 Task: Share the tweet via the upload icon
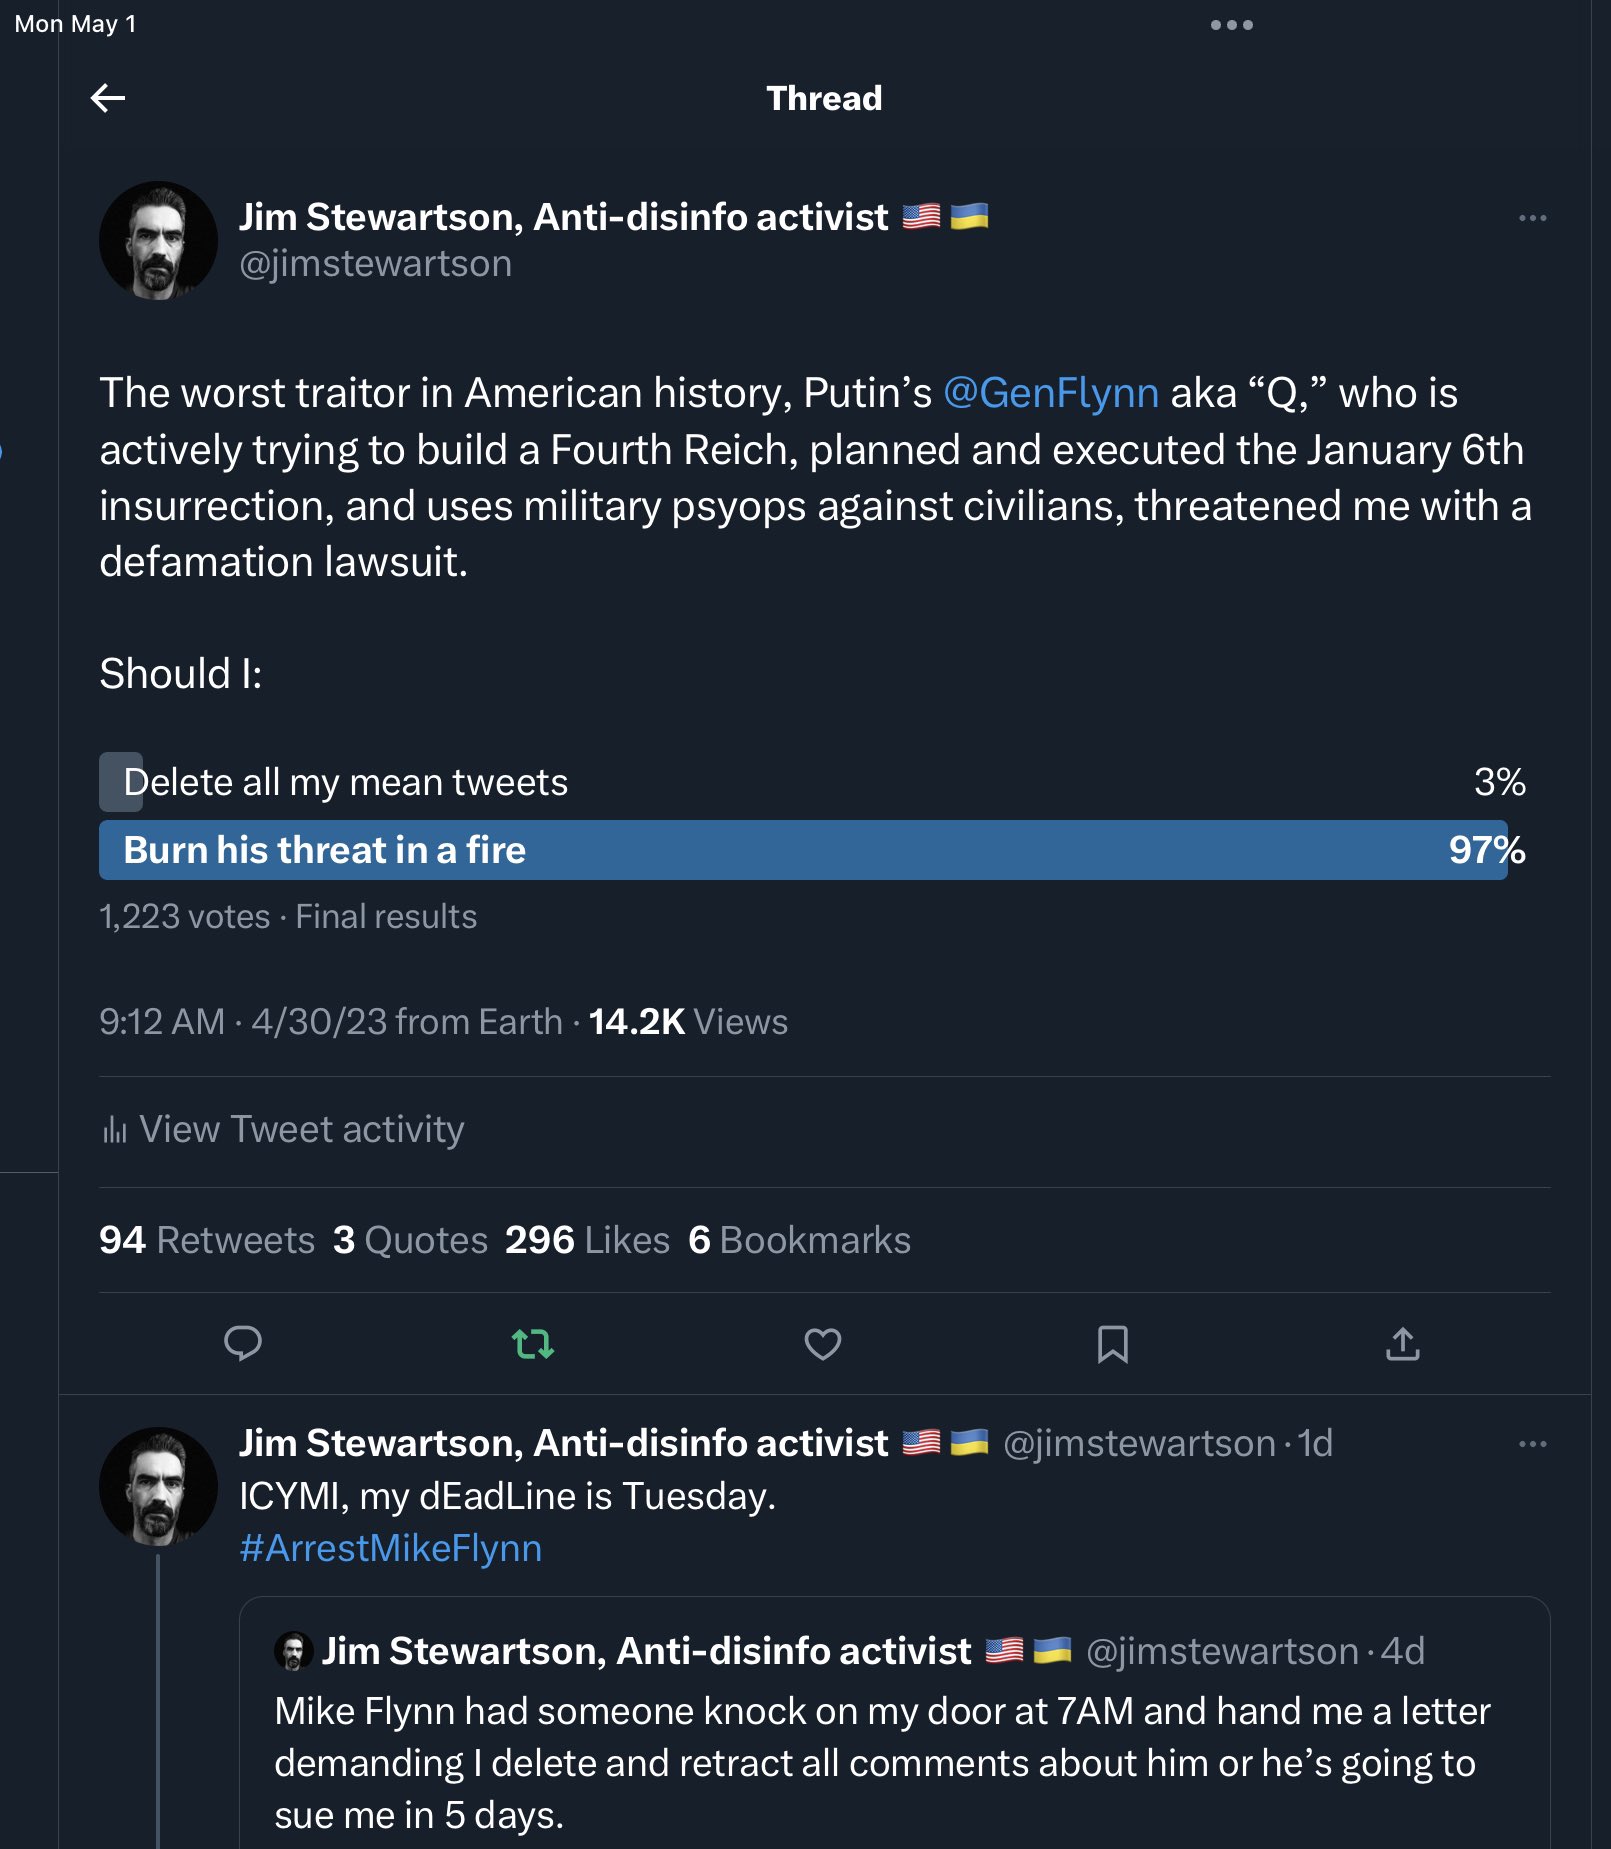pyautogui.click(x=1403, y=1343)
